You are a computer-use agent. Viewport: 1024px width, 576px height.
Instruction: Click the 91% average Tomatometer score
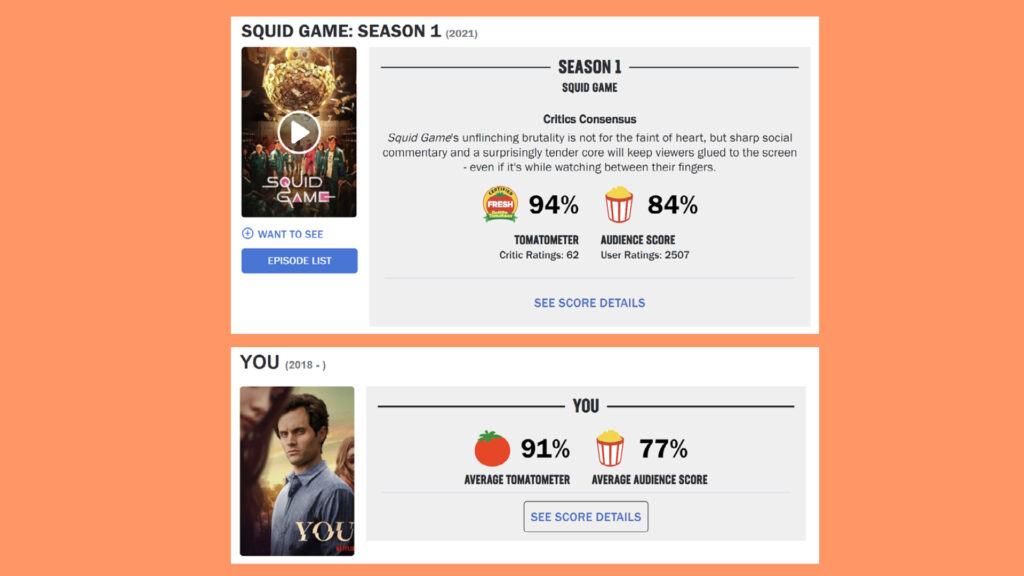point(546,449)
